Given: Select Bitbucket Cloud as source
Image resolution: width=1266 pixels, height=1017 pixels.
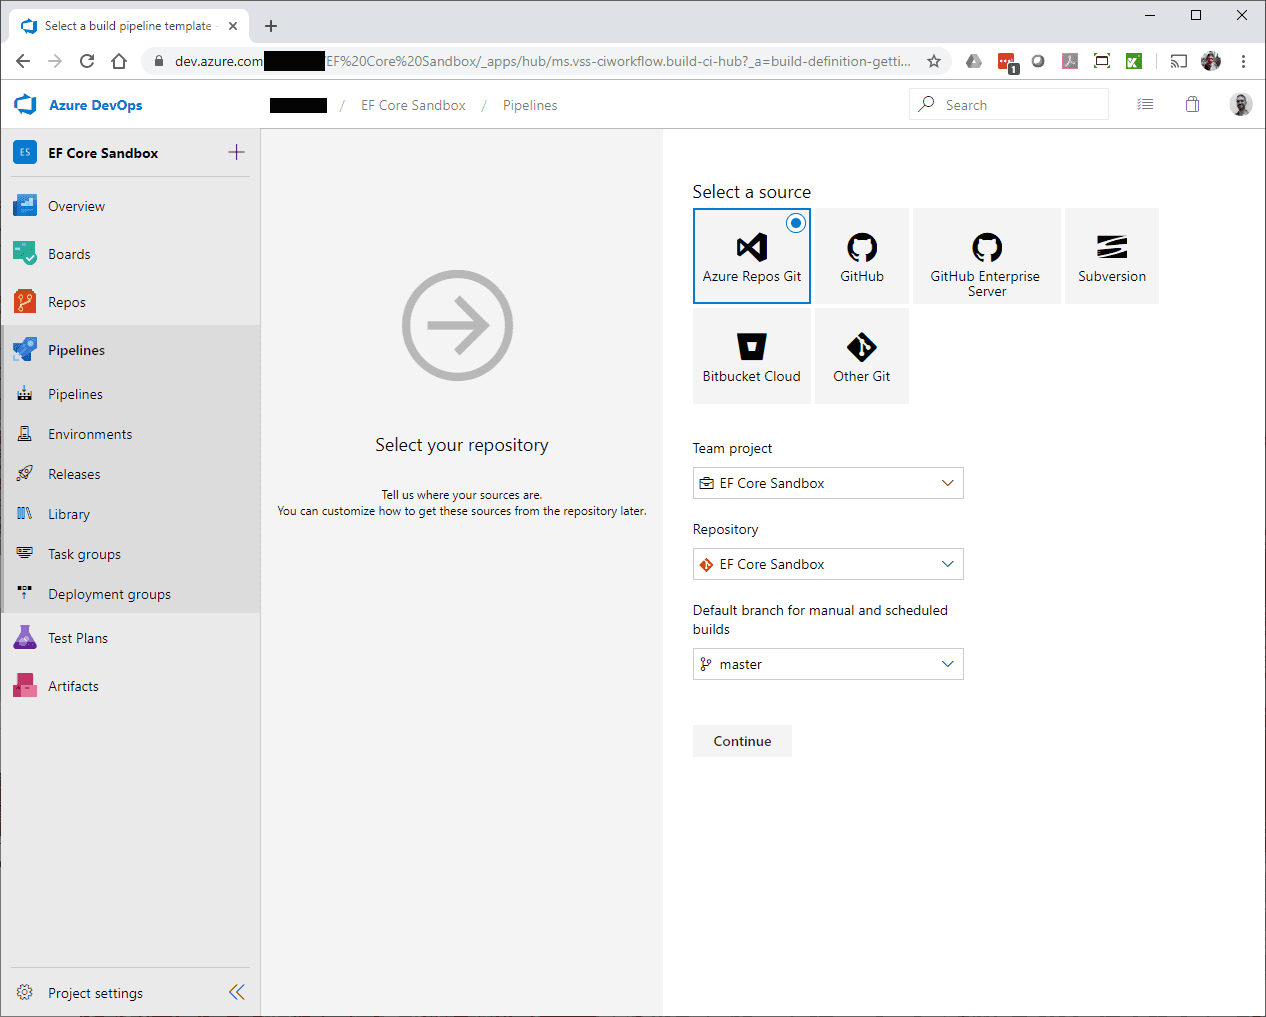Looking at the screenshot, I should click(x=751, y=356).
